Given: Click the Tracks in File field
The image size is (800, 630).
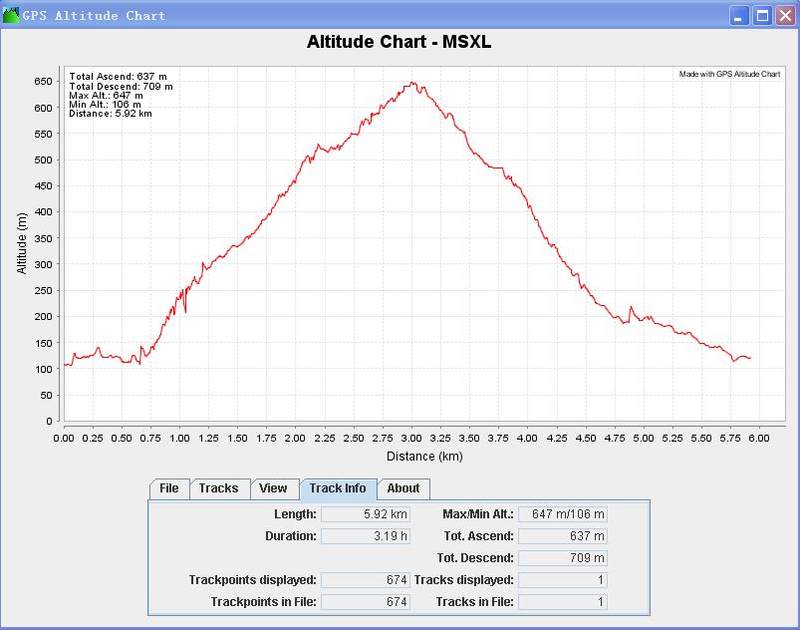Looking at the screenshot, I should [563, 602].
